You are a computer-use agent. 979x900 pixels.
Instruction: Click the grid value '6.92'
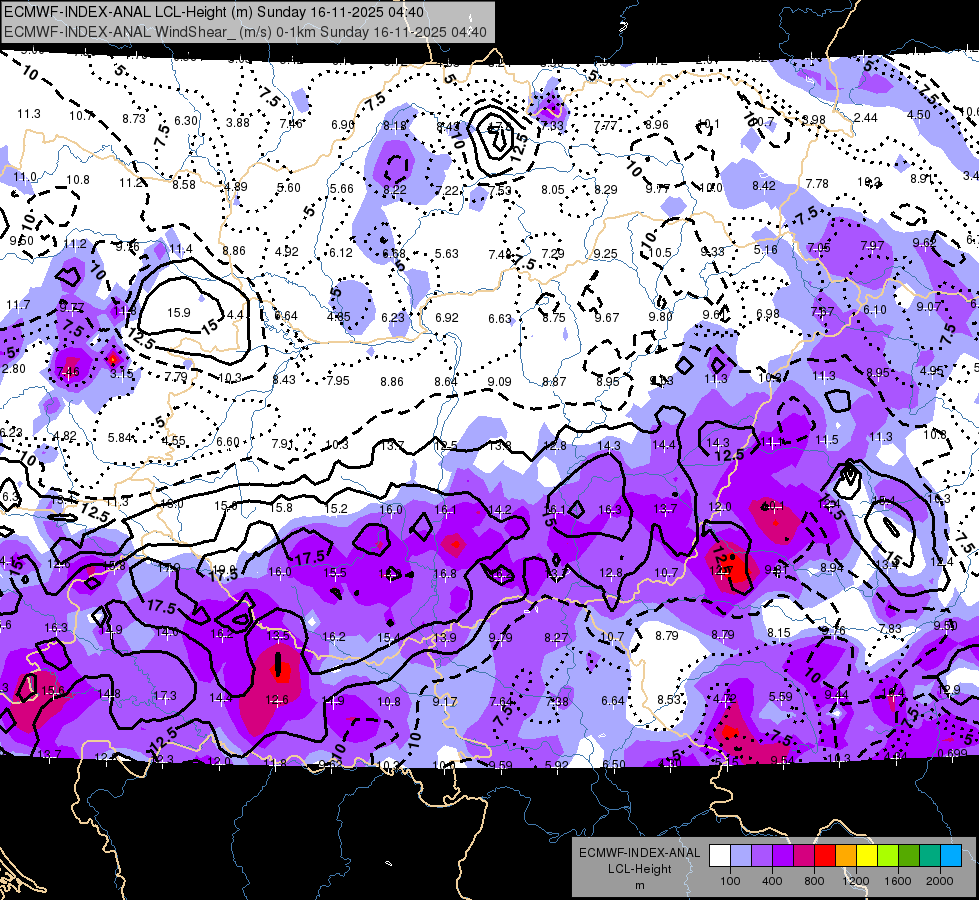(446, 318)
